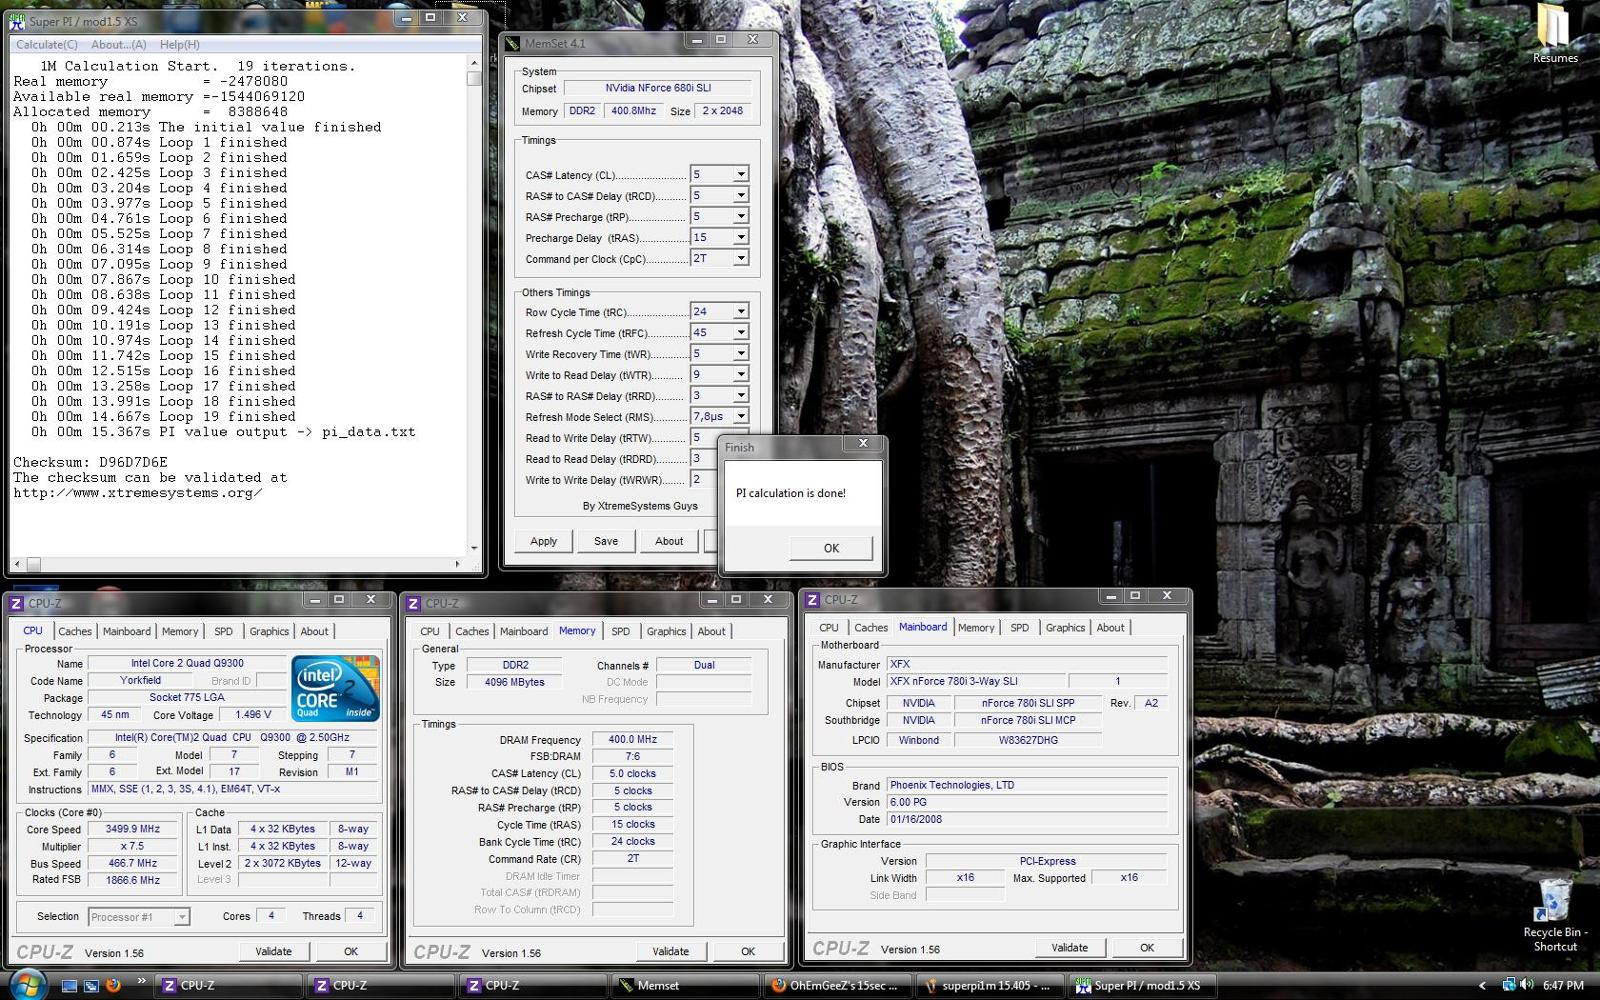Open the Refresh Mode Select (RMS) dropdown
This screenshot has width=1600, height=1000.
click(x=741, y=416)
